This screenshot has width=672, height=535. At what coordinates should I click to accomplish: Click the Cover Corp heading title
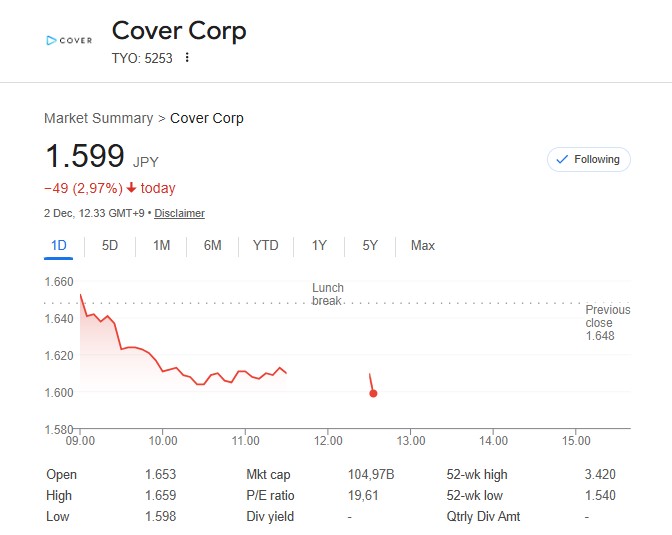[179, 31]
